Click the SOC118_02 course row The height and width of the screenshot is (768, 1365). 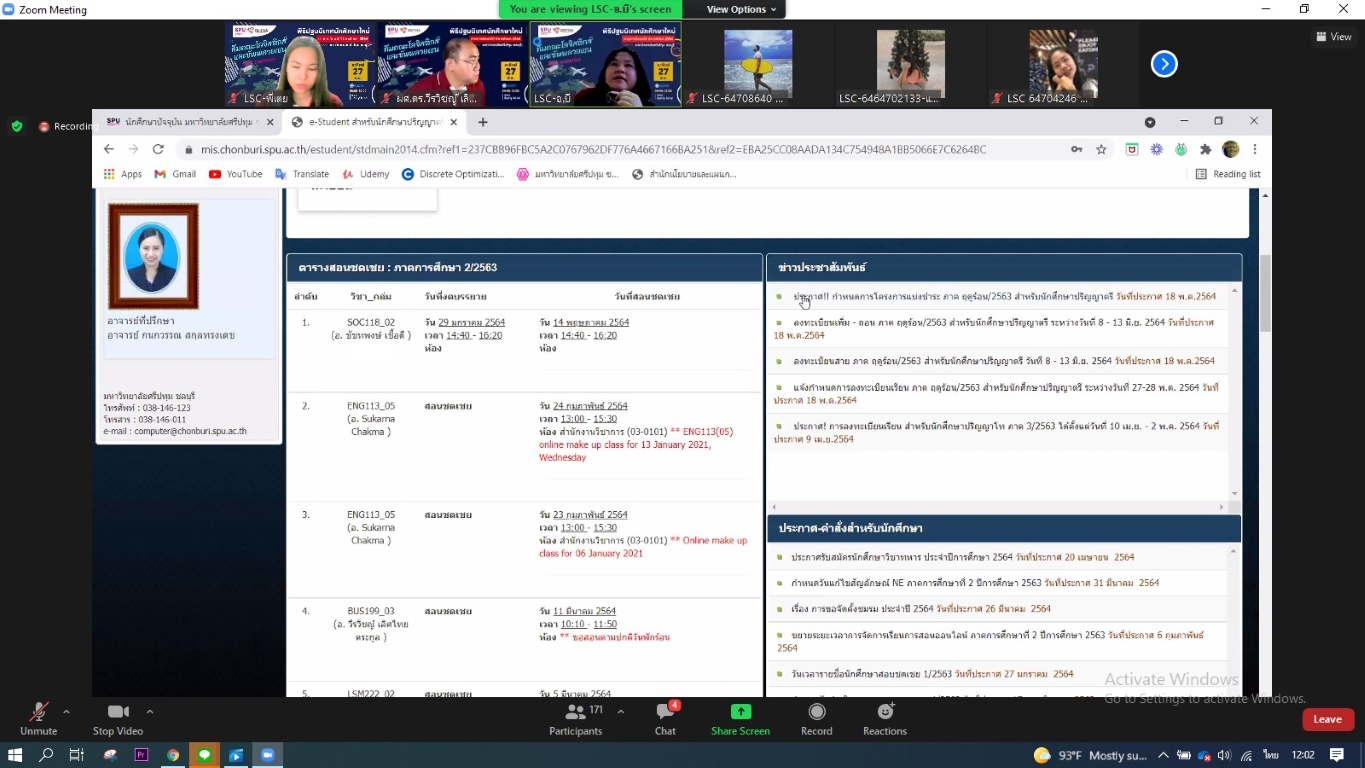[x=524, y=351]
